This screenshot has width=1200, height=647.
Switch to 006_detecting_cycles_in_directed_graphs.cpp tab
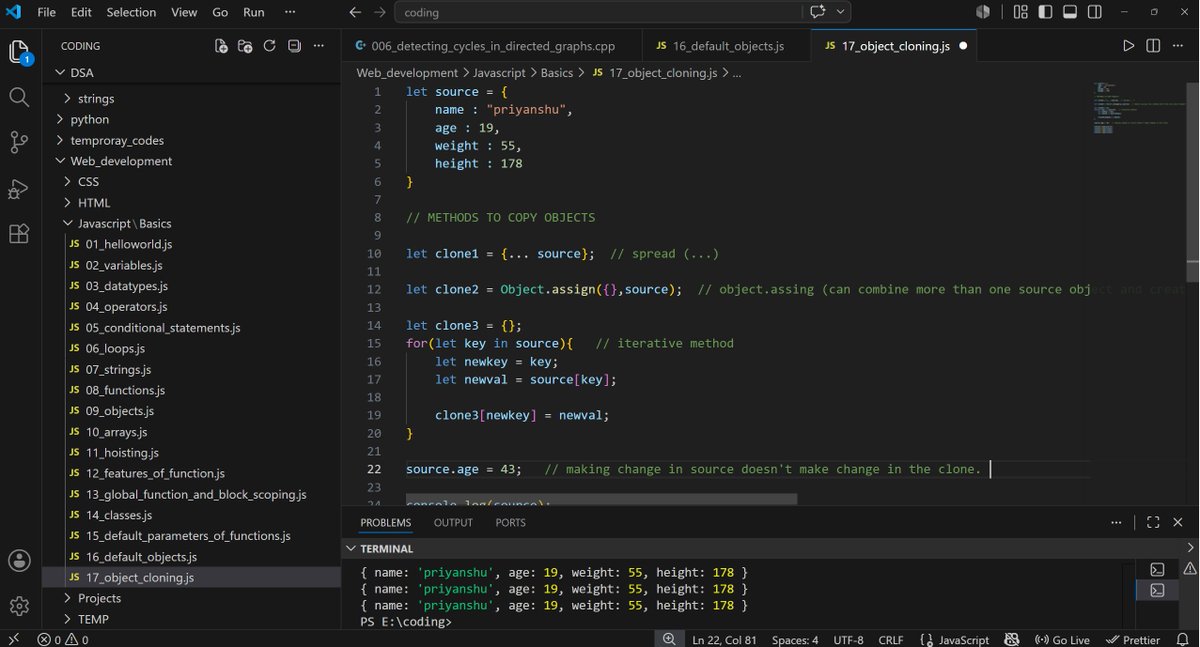[x=491, y=46]
